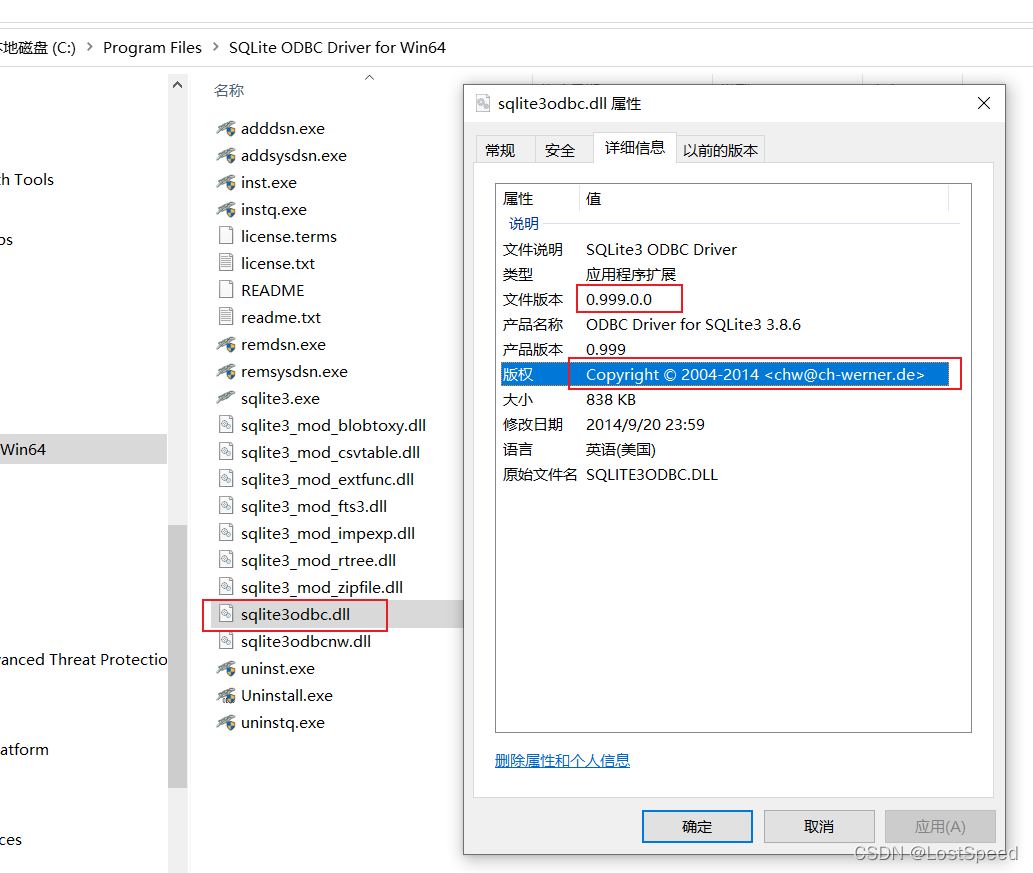
Task: Close the sqlite3odbc.dll properties dialog
Action: tap(984, 103)
